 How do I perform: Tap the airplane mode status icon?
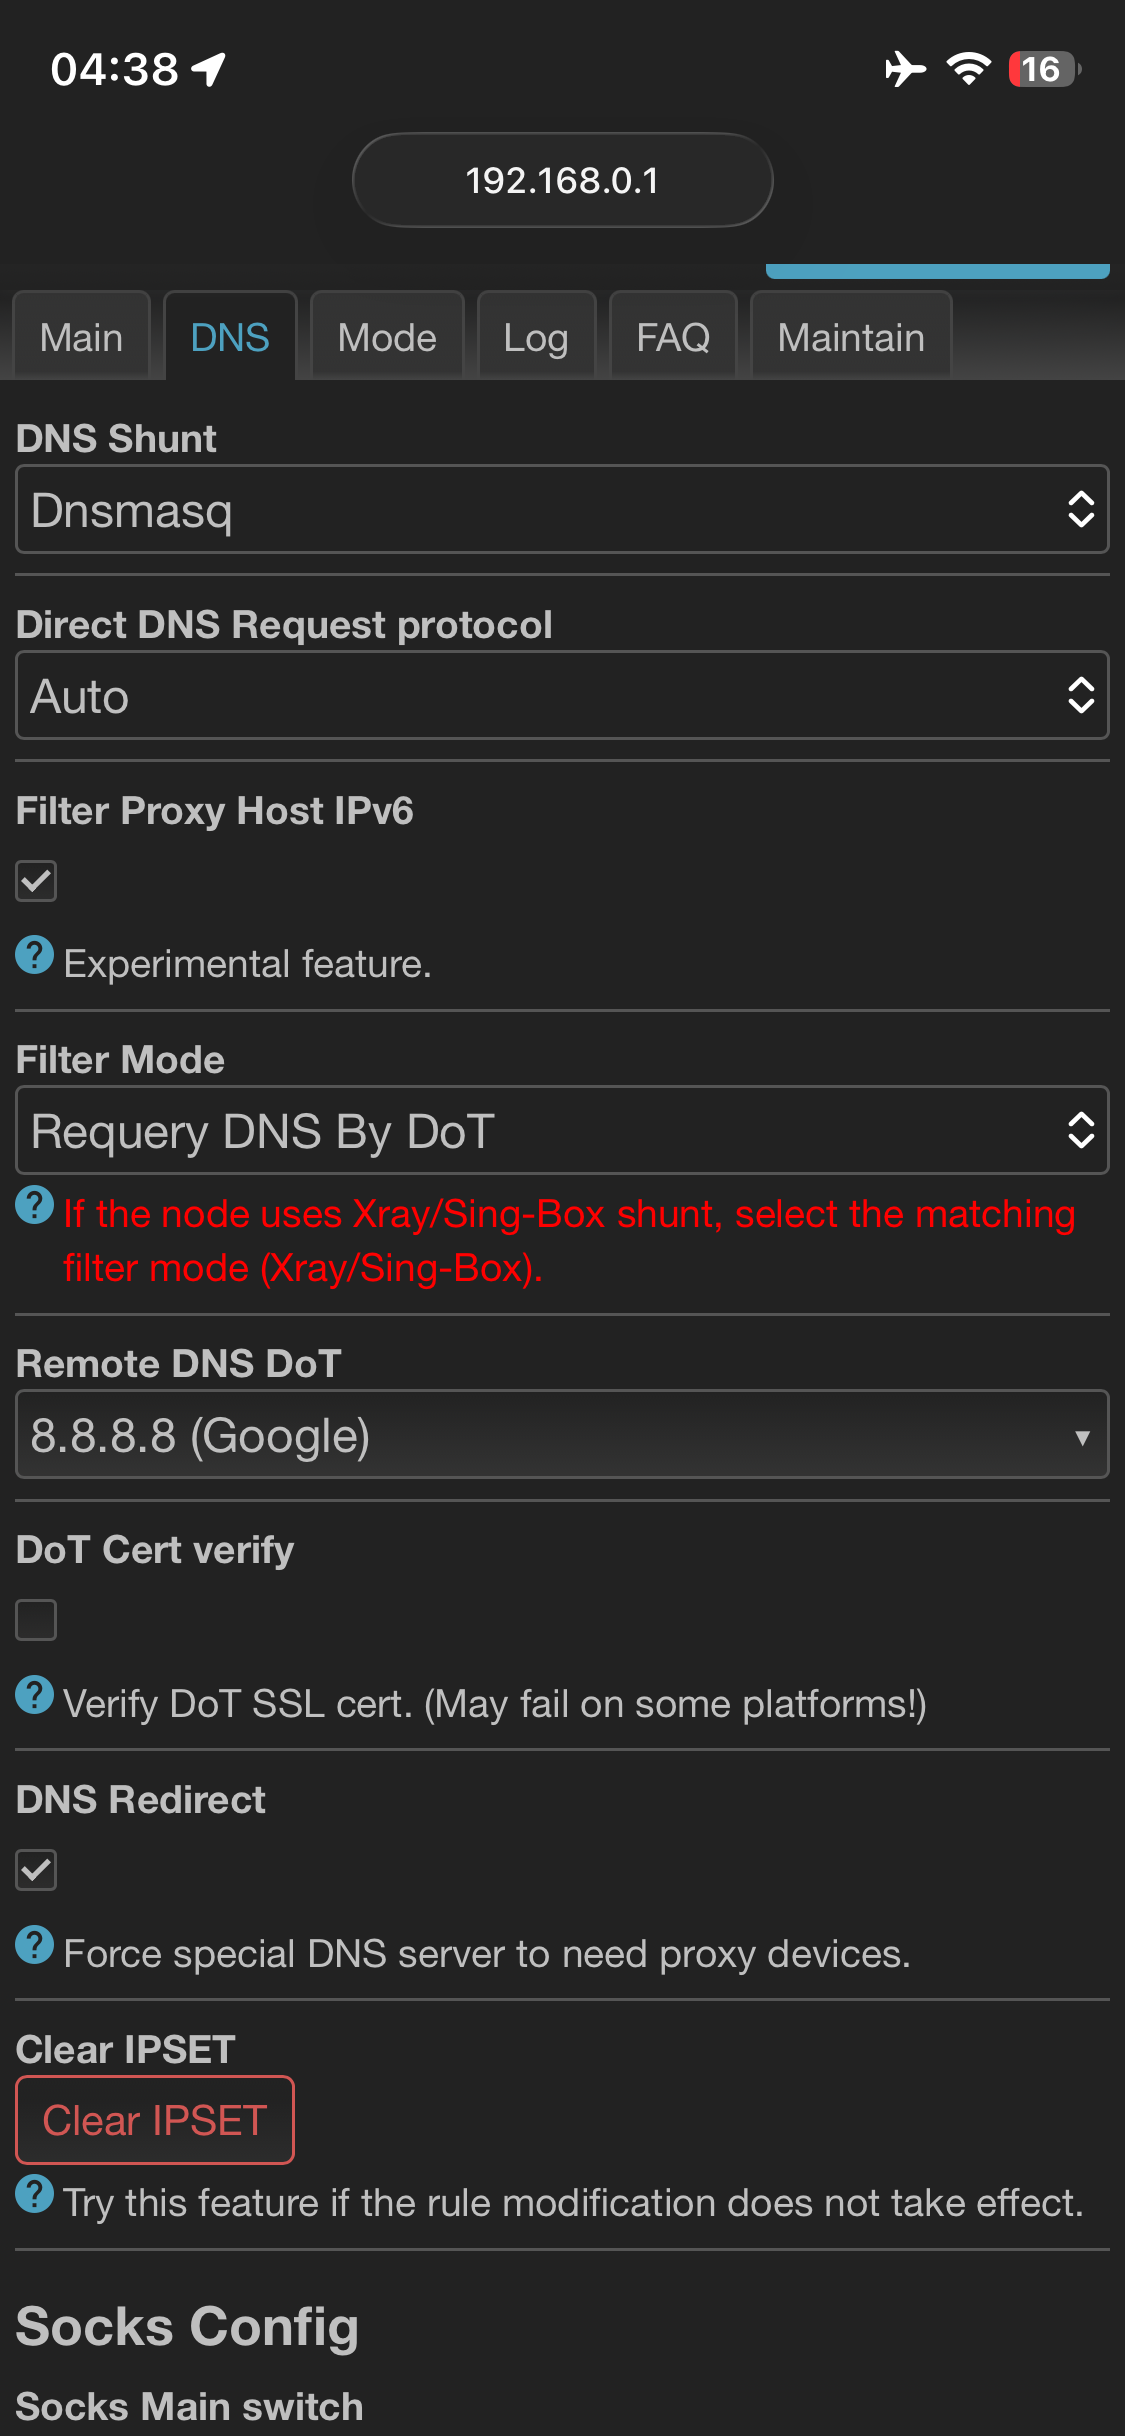tap(905, 69)
